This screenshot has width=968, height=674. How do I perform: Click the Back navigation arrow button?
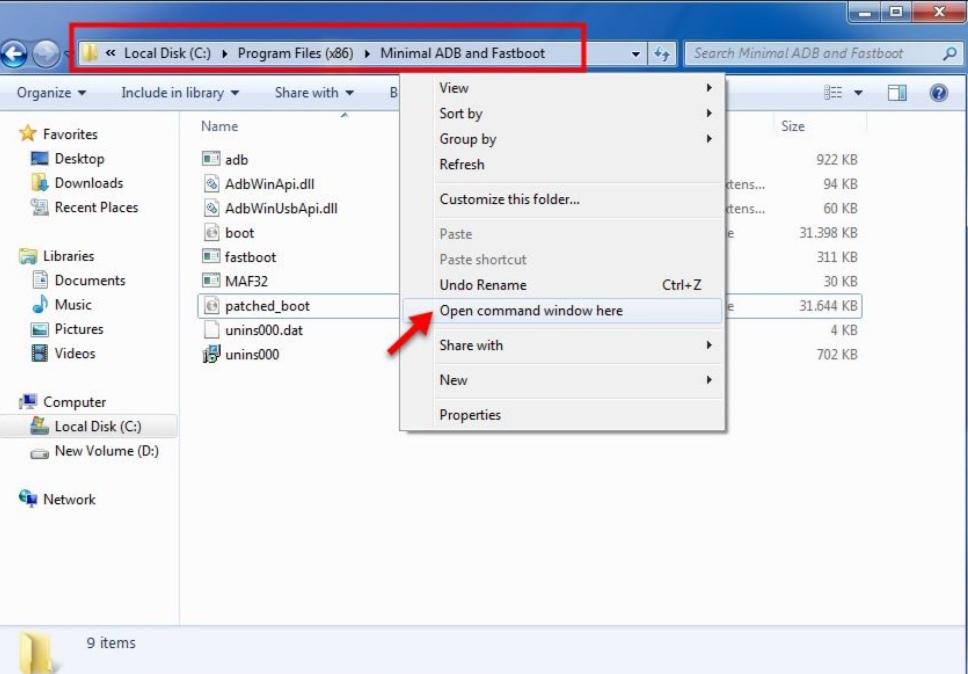point(14,54)
